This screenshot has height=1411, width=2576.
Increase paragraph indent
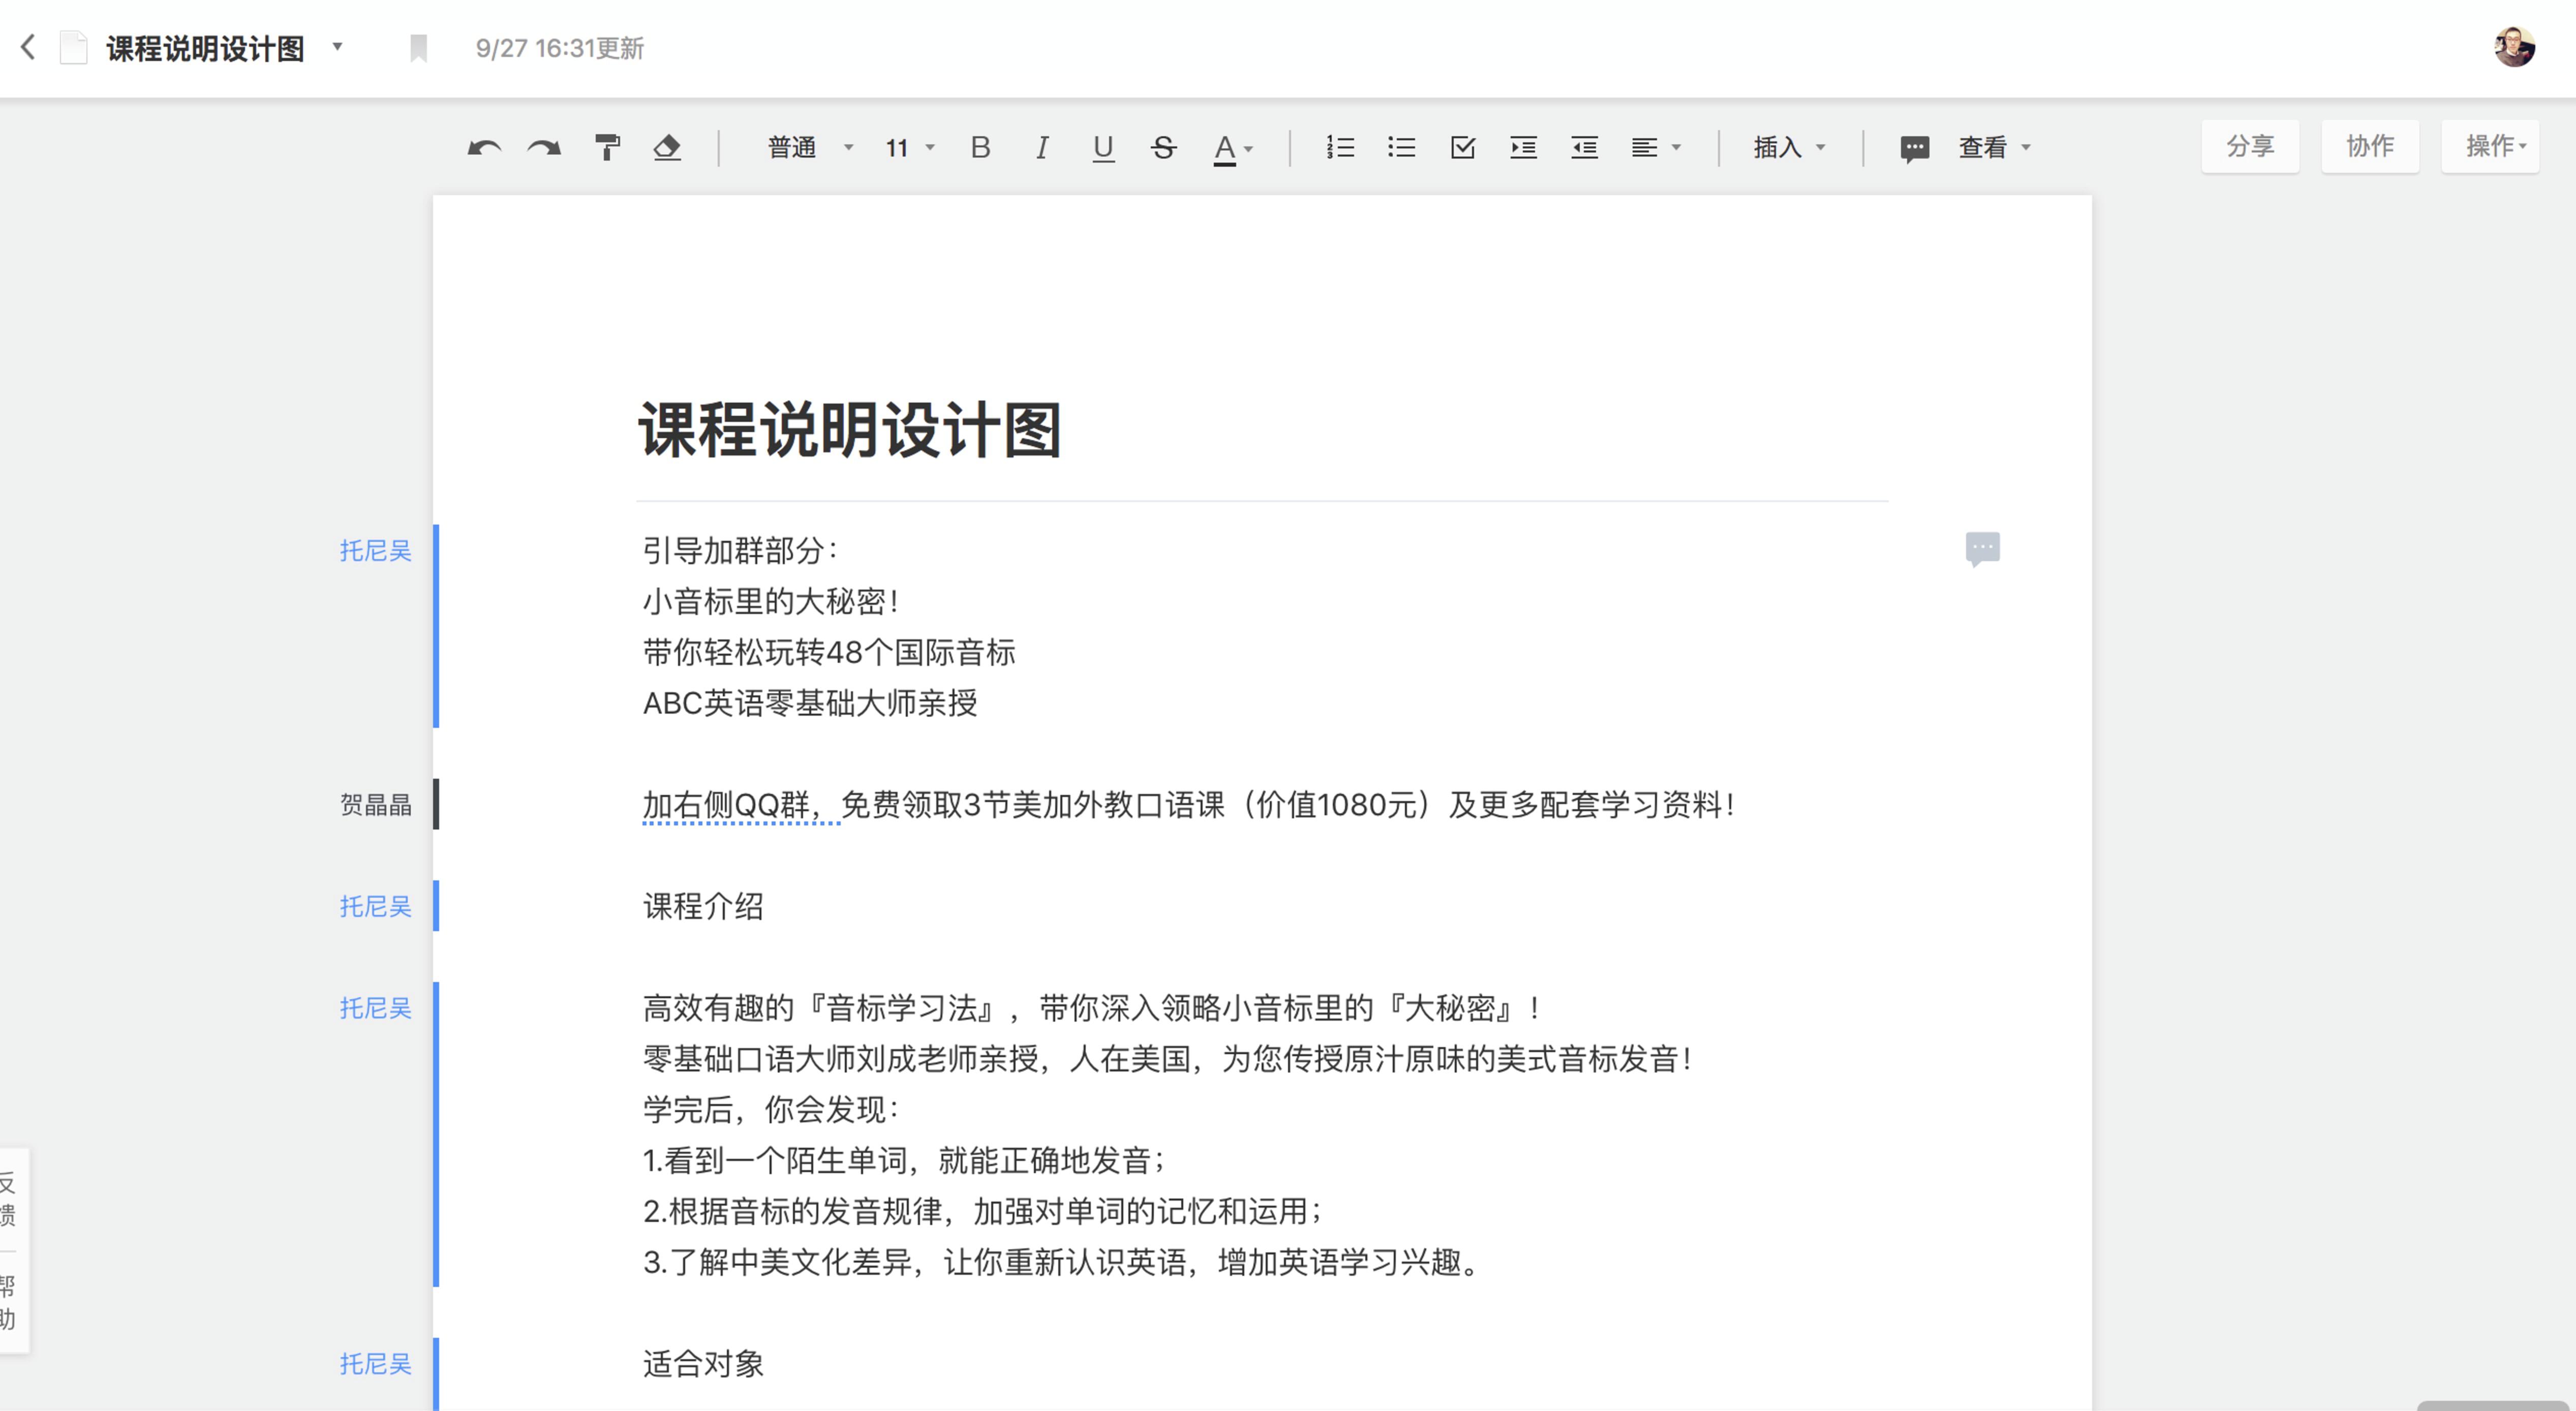click(1523, 148)
